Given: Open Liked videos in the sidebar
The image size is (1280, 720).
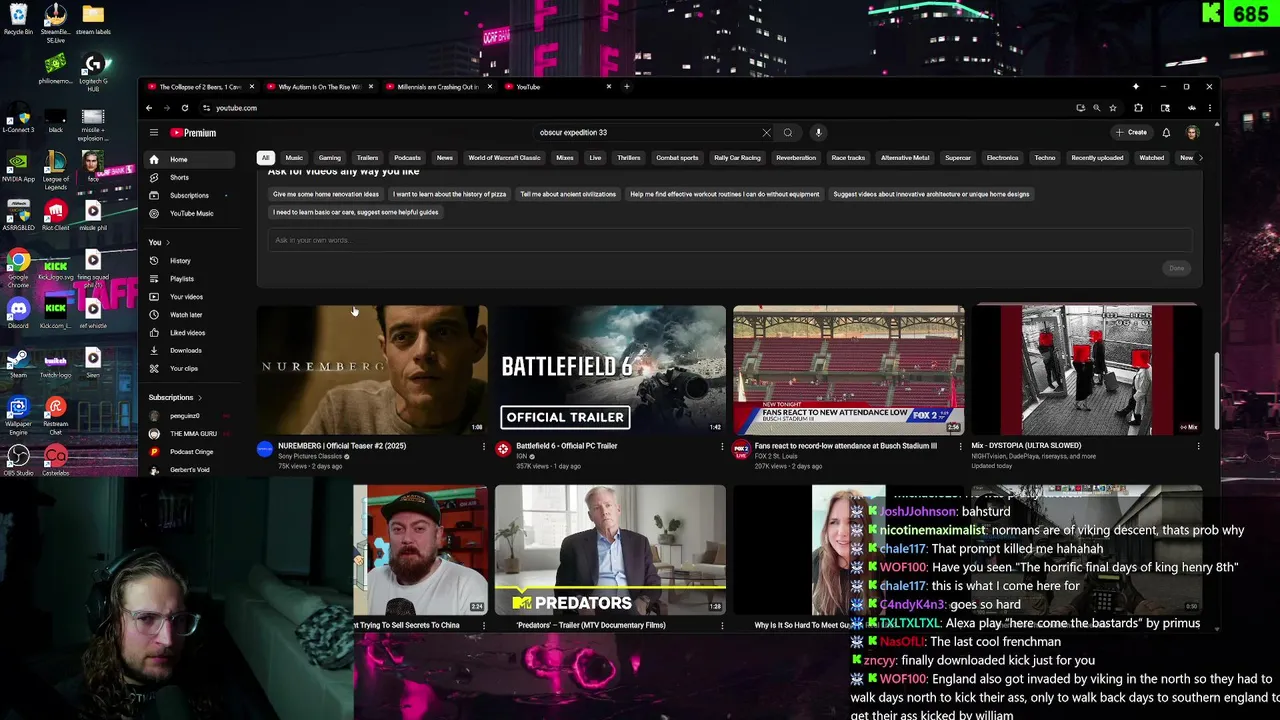Looking at the screenshot, I should (x=190, y=332).
